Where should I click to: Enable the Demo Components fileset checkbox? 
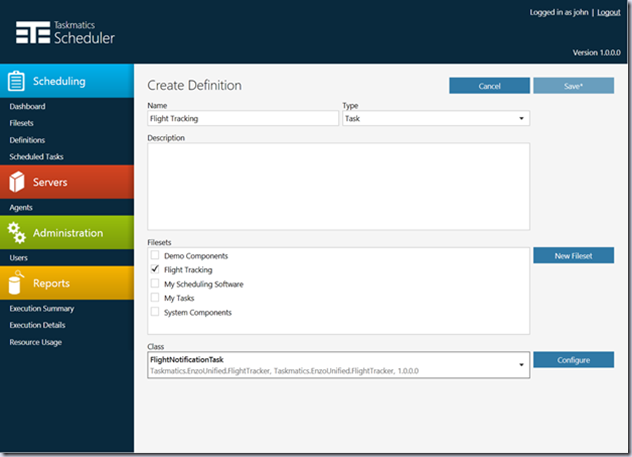point(155,255)
